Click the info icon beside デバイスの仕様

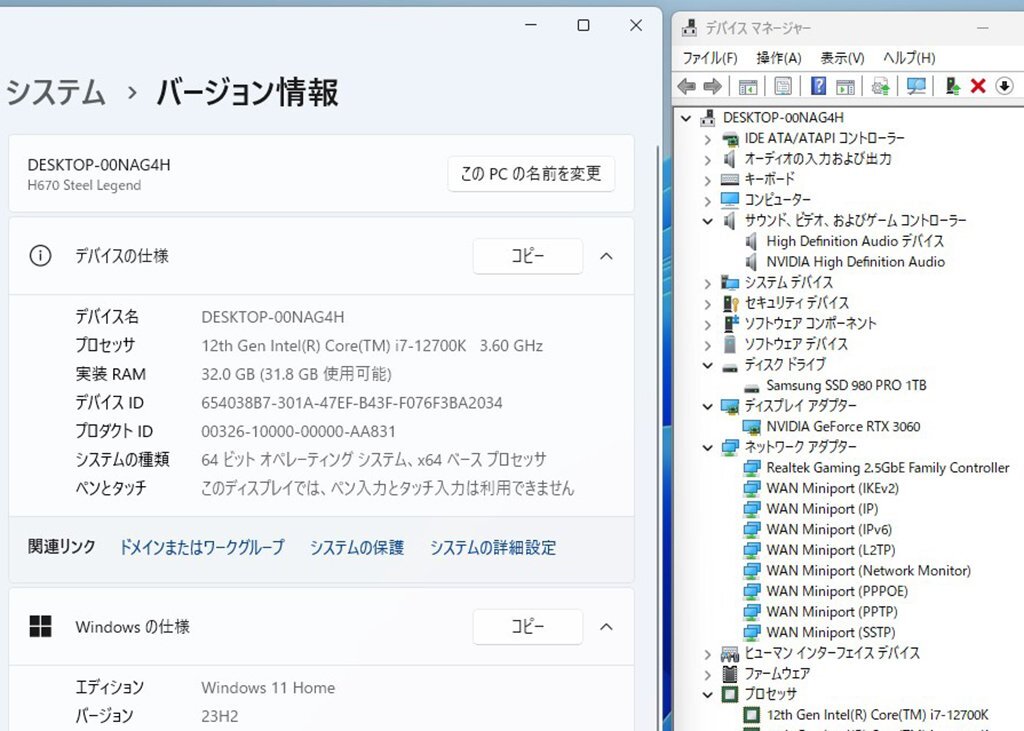(x=40, y=255)
